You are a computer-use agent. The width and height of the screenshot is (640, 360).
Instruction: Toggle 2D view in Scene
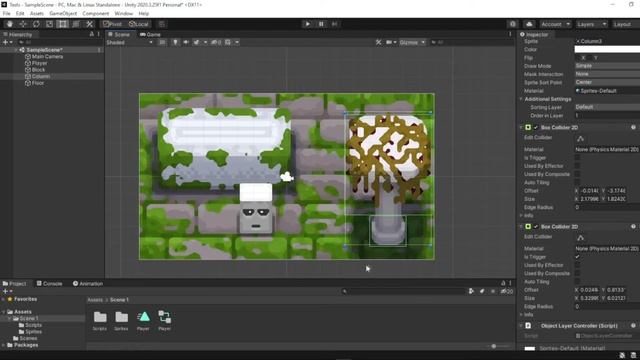[x=162, y=42]
